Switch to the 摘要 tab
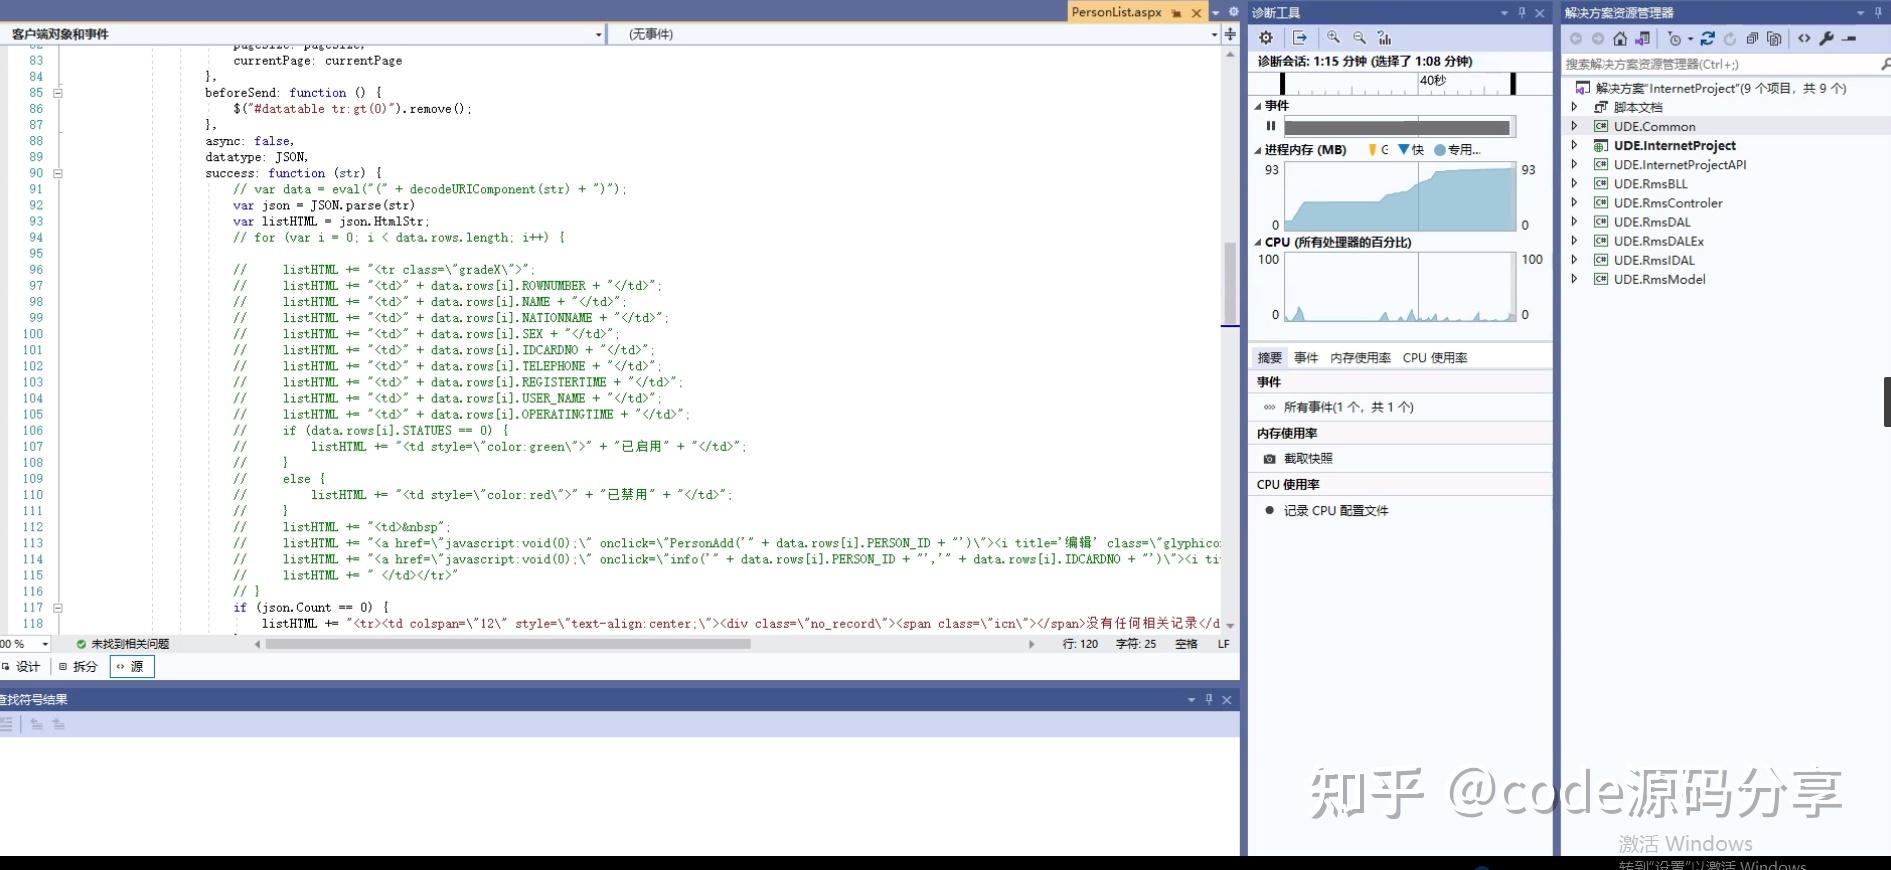The image size is (1891, 870). point(1269,358)
